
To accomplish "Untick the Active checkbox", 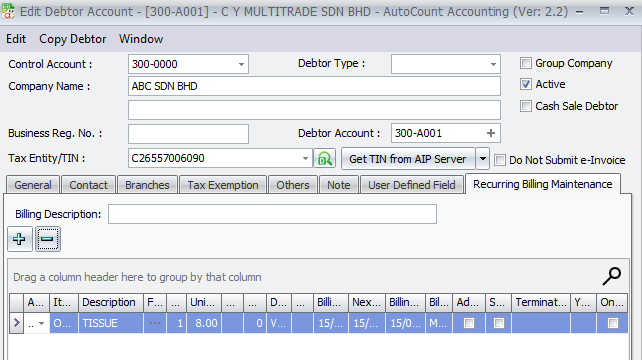I will click(x=526, y=84).
